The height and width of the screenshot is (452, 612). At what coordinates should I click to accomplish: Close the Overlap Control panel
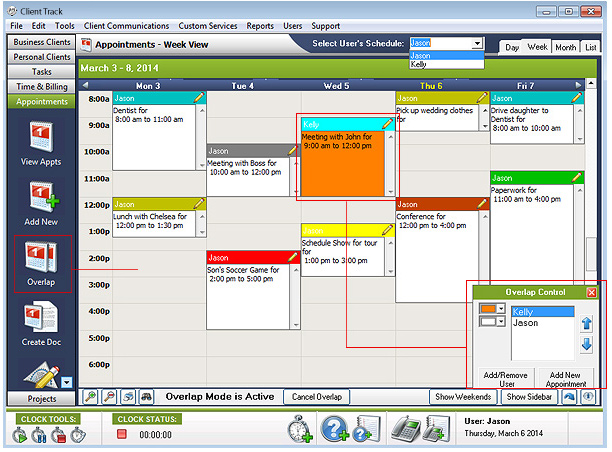[x=592, y=292]
